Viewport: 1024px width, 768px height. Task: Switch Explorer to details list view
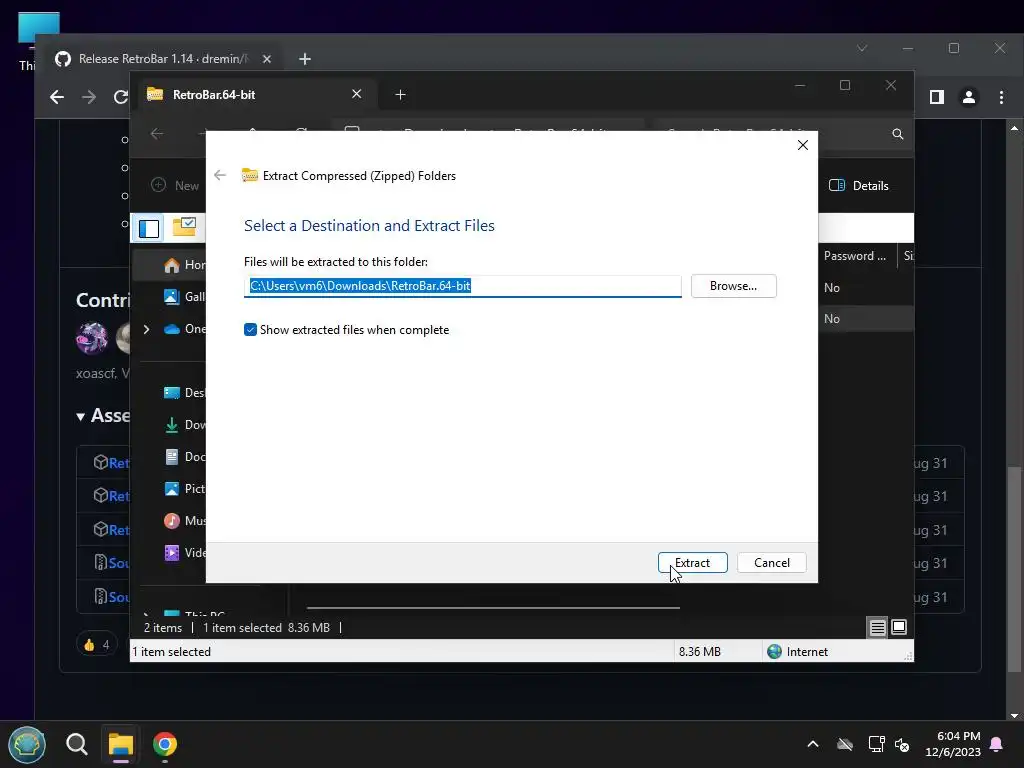pos(877,628)
